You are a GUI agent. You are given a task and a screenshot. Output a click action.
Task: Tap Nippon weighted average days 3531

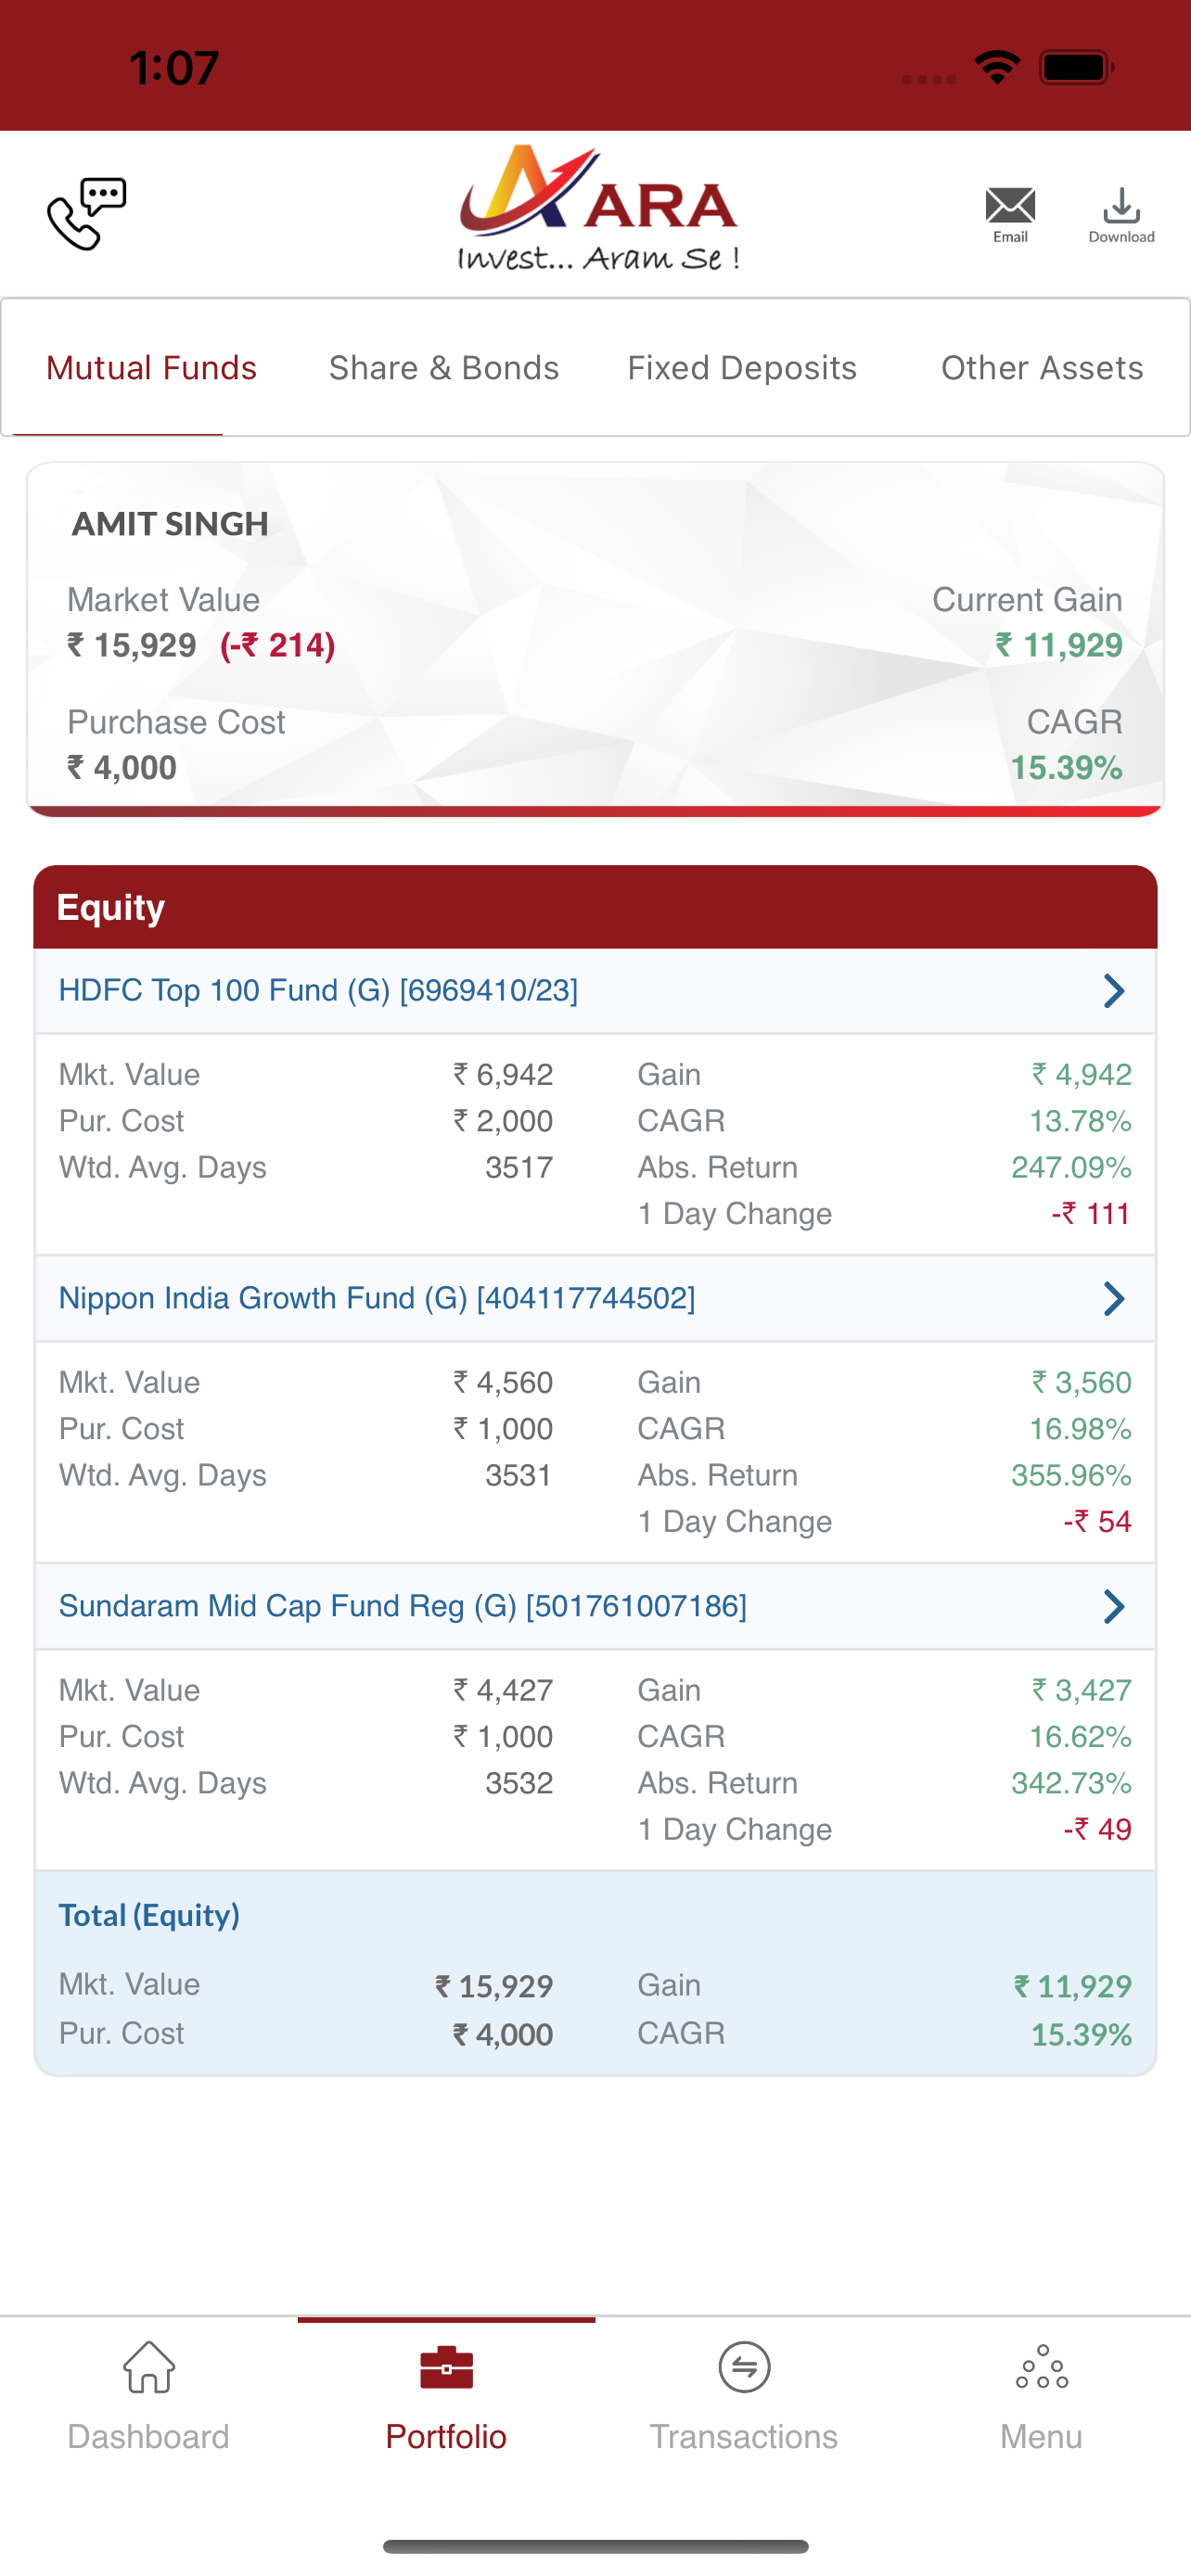click(519, 1476)
